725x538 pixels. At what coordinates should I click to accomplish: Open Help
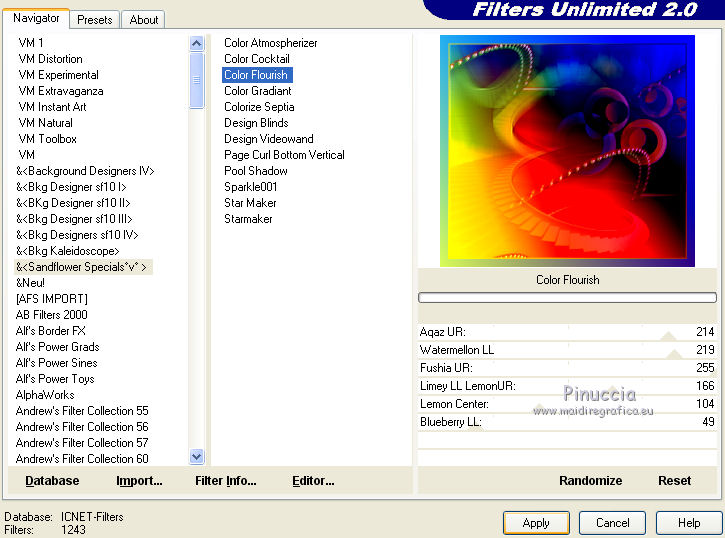688,523
